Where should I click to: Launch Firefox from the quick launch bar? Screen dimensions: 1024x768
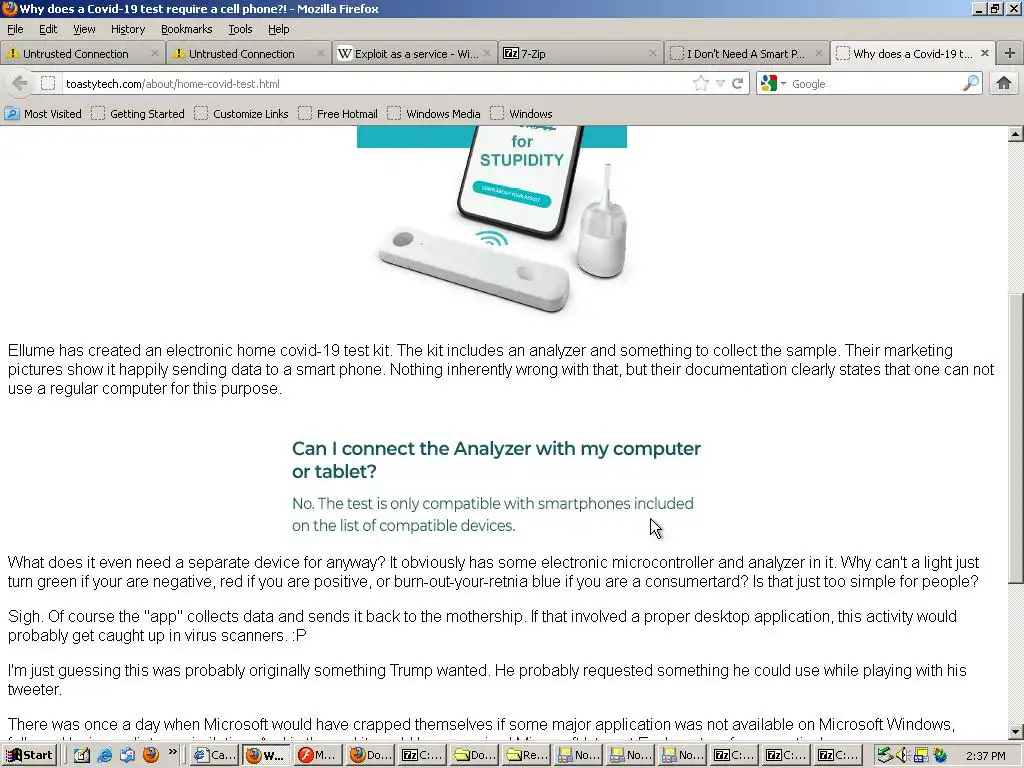tap(151, 755)
